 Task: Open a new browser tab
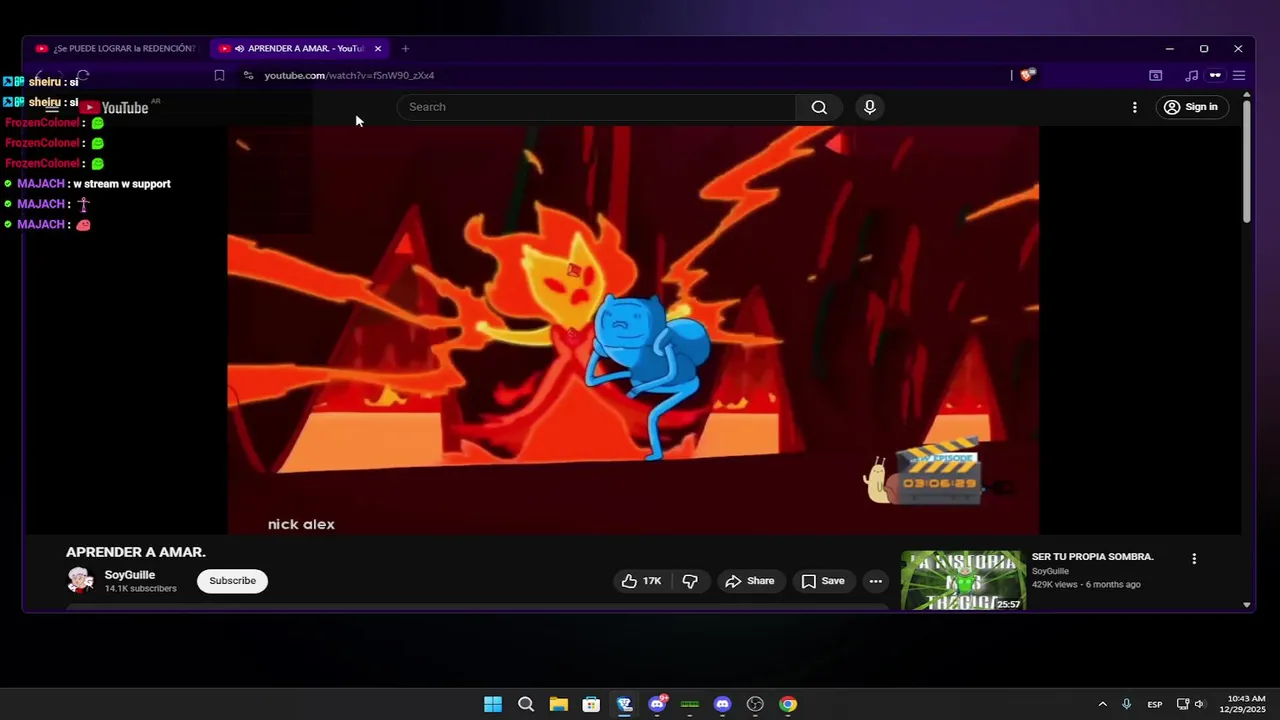tap(405, 48)
